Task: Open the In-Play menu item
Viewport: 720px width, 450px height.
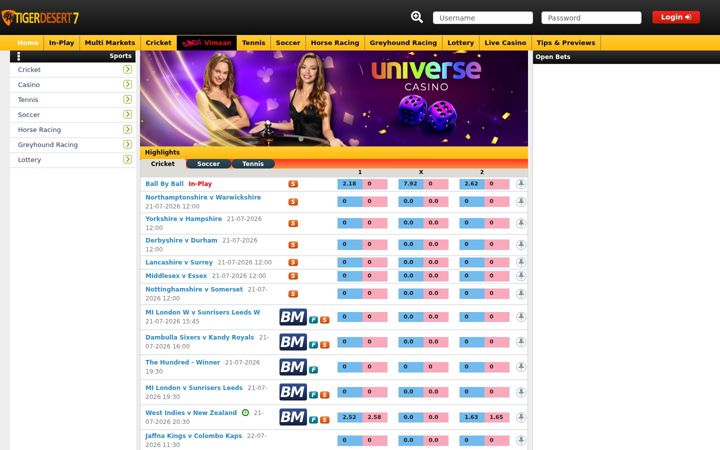Action: pos(62,43)
